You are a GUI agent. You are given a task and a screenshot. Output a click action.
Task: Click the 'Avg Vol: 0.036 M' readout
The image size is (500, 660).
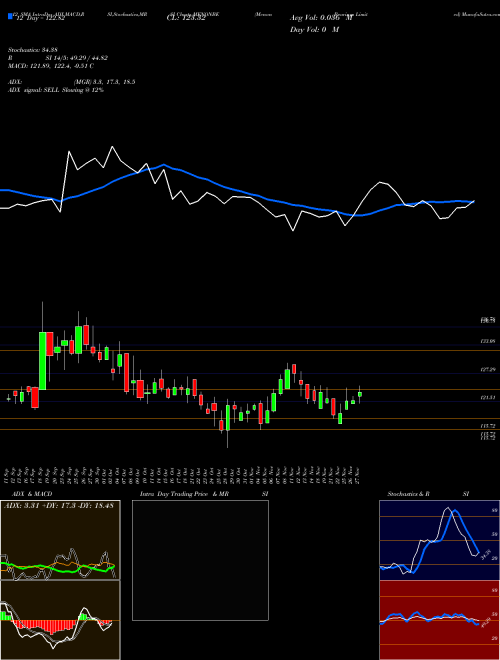321,19
